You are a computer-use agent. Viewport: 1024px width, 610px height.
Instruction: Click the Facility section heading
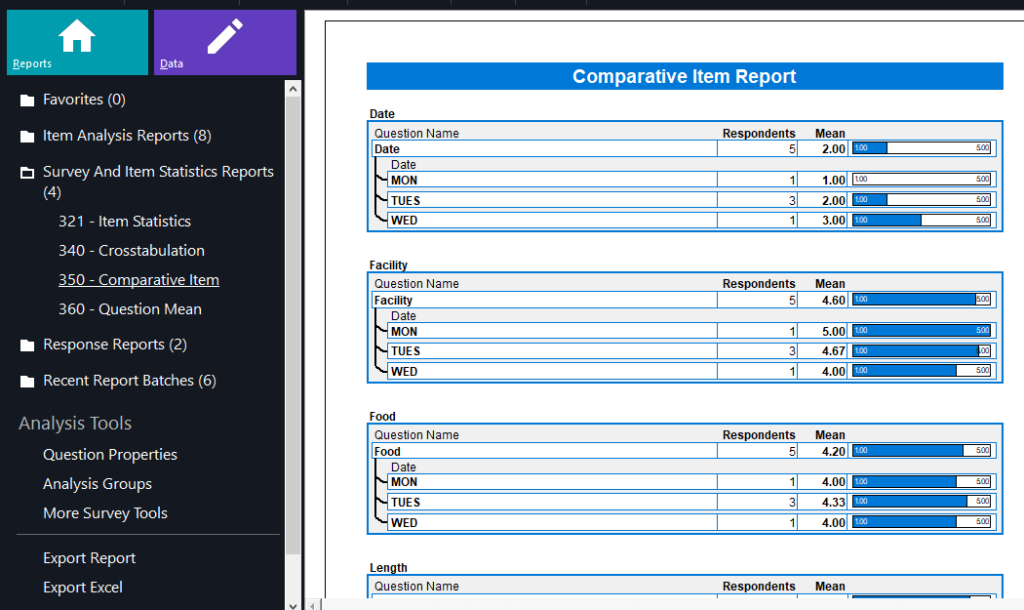point(388,265)
